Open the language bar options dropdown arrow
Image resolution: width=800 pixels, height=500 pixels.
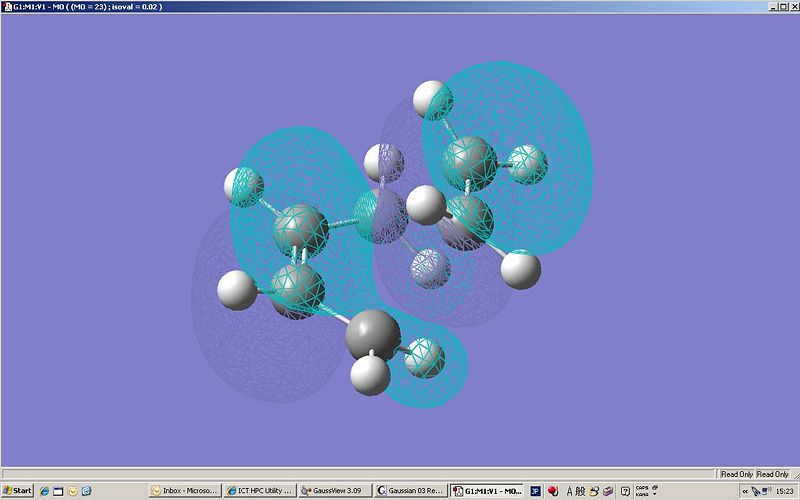pos(655,494)
